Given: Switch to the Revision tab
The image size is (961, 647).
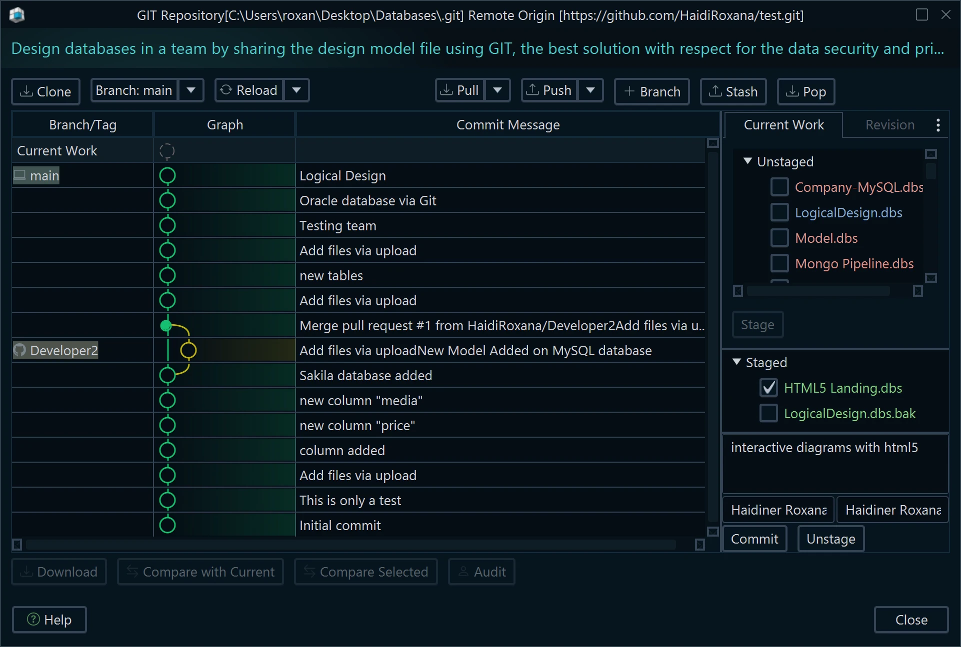Looking at the screenshot, I should point(889,125).
